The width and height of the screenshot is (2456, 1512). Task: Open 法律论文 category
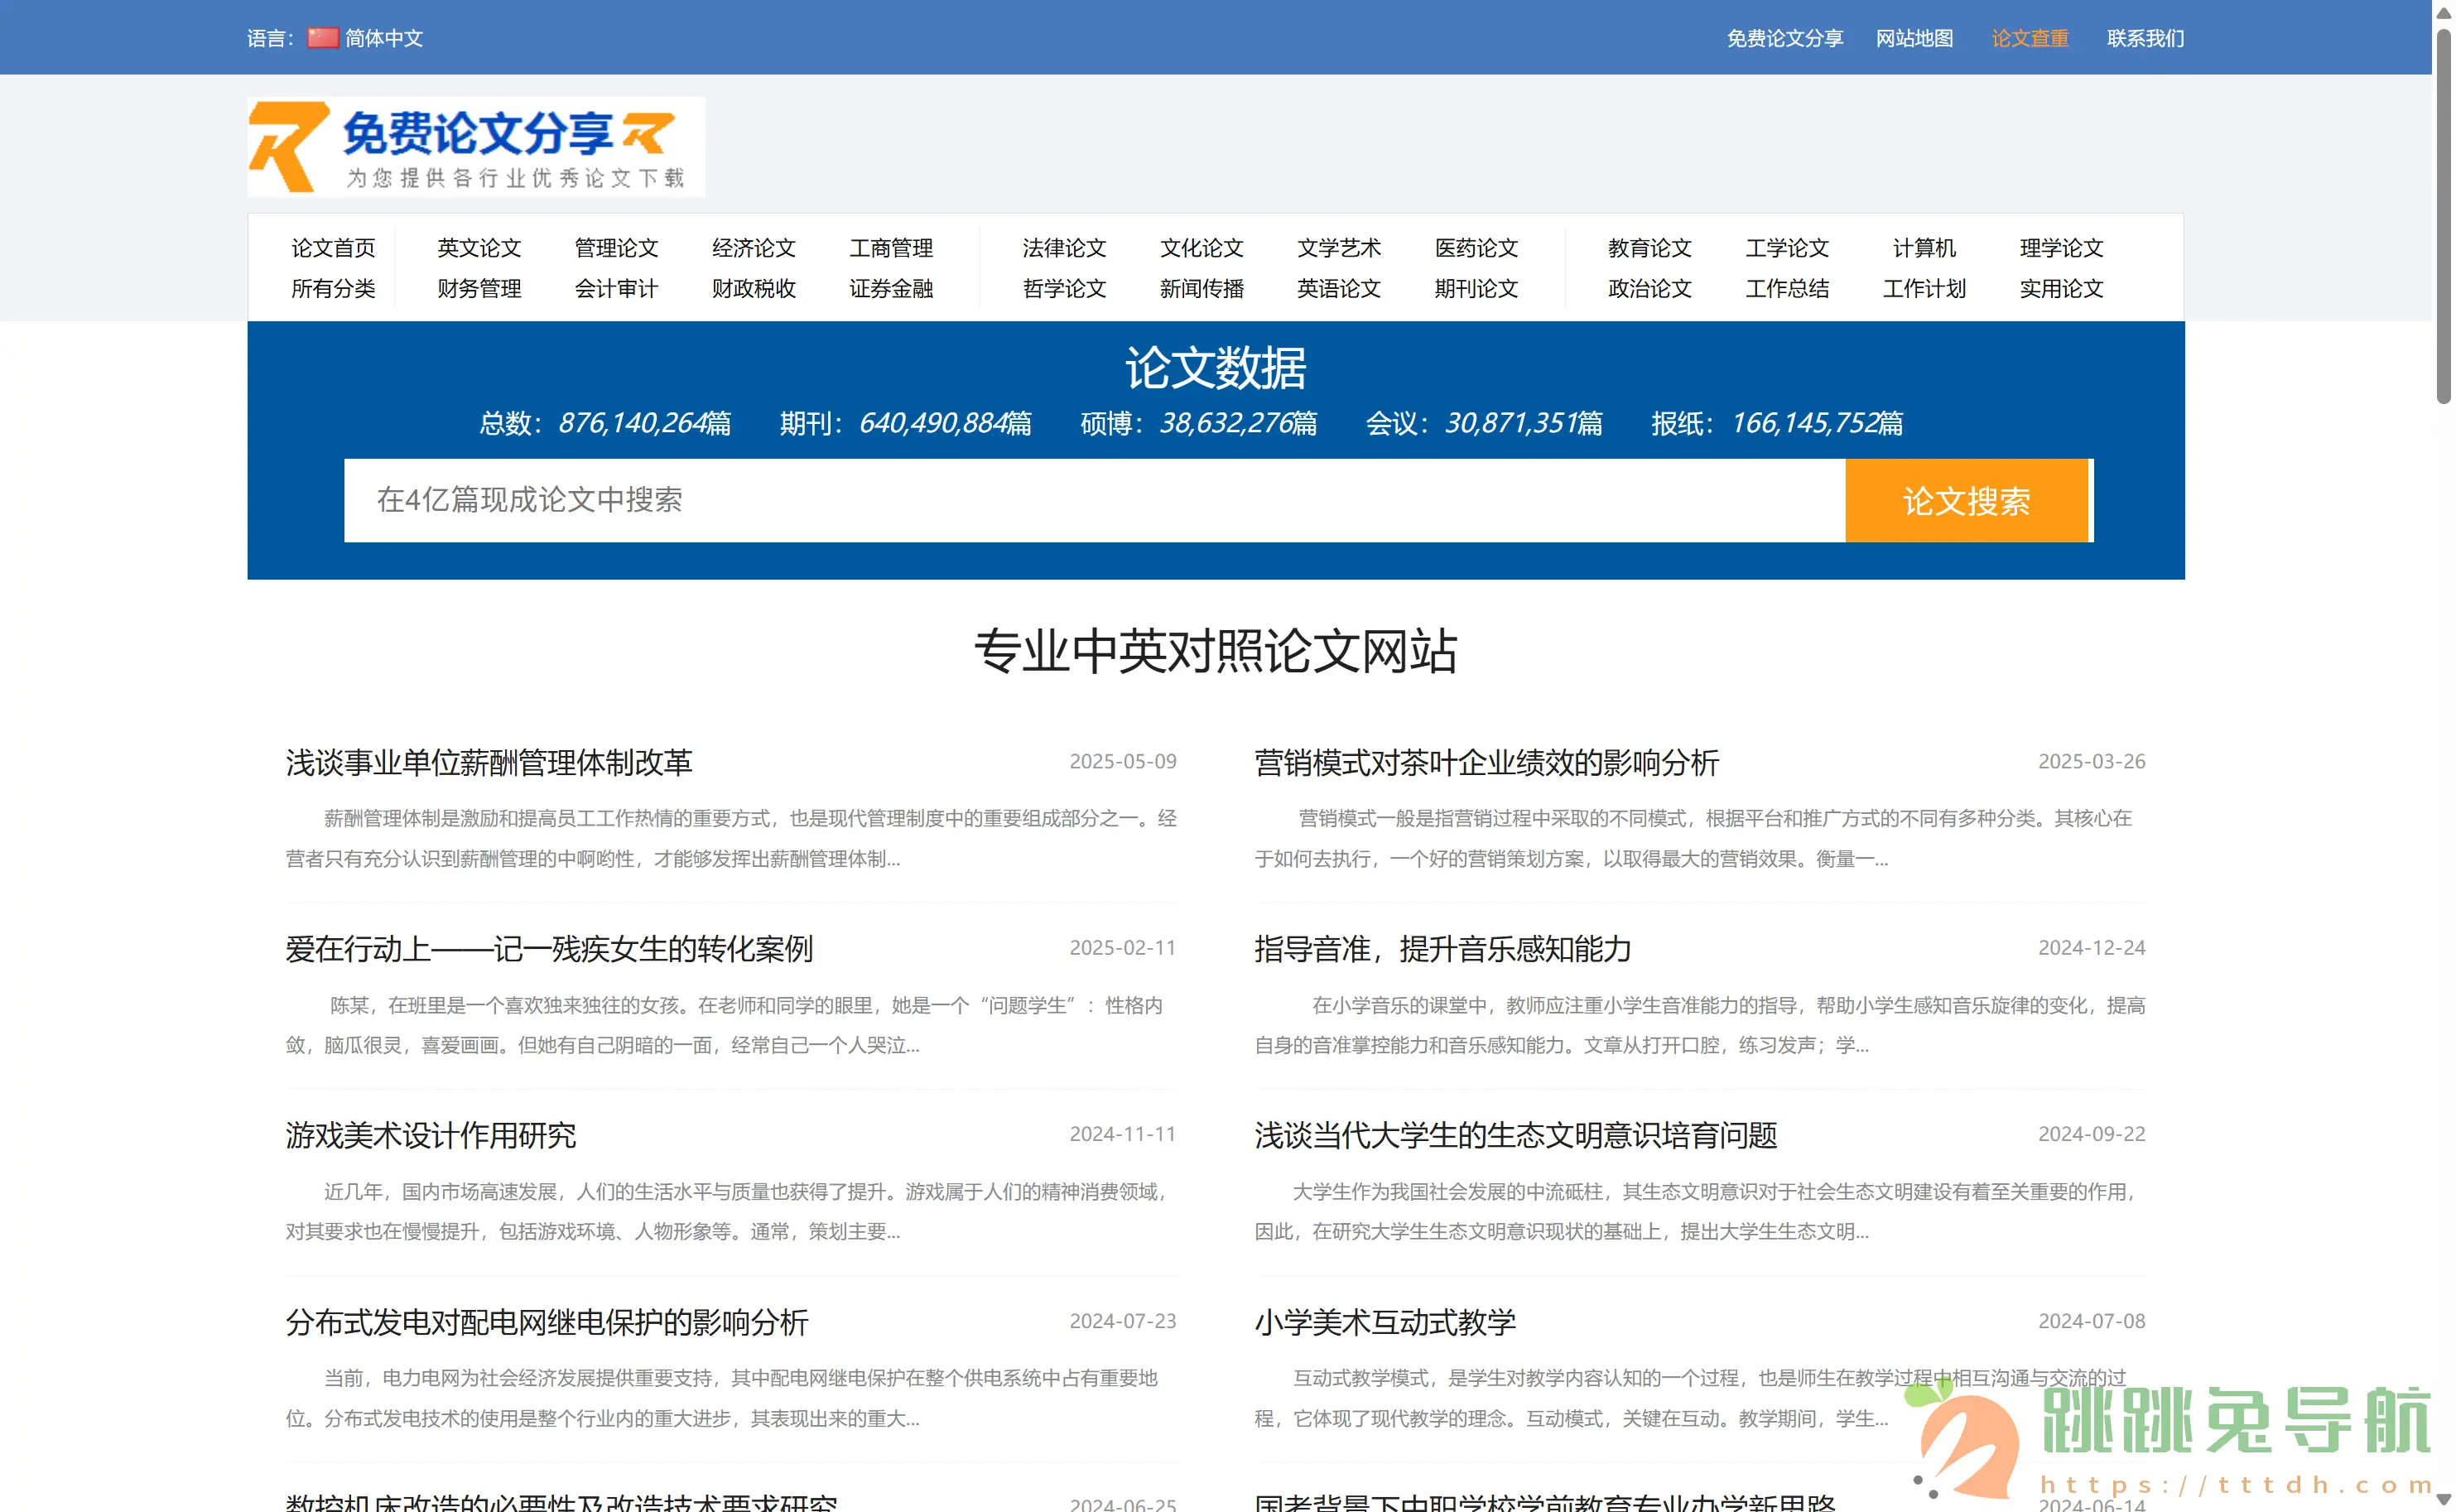click(1064, 247)
